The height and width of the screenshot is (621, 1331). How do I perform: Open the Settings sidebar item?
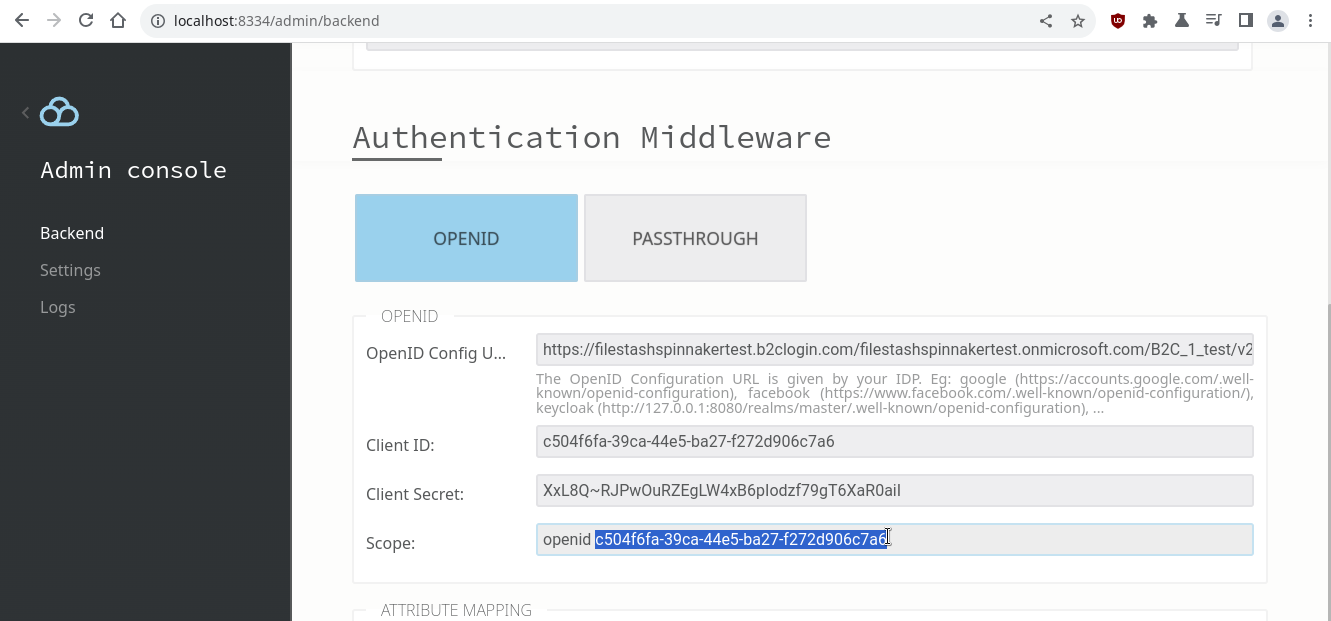(x=70, y=270)
